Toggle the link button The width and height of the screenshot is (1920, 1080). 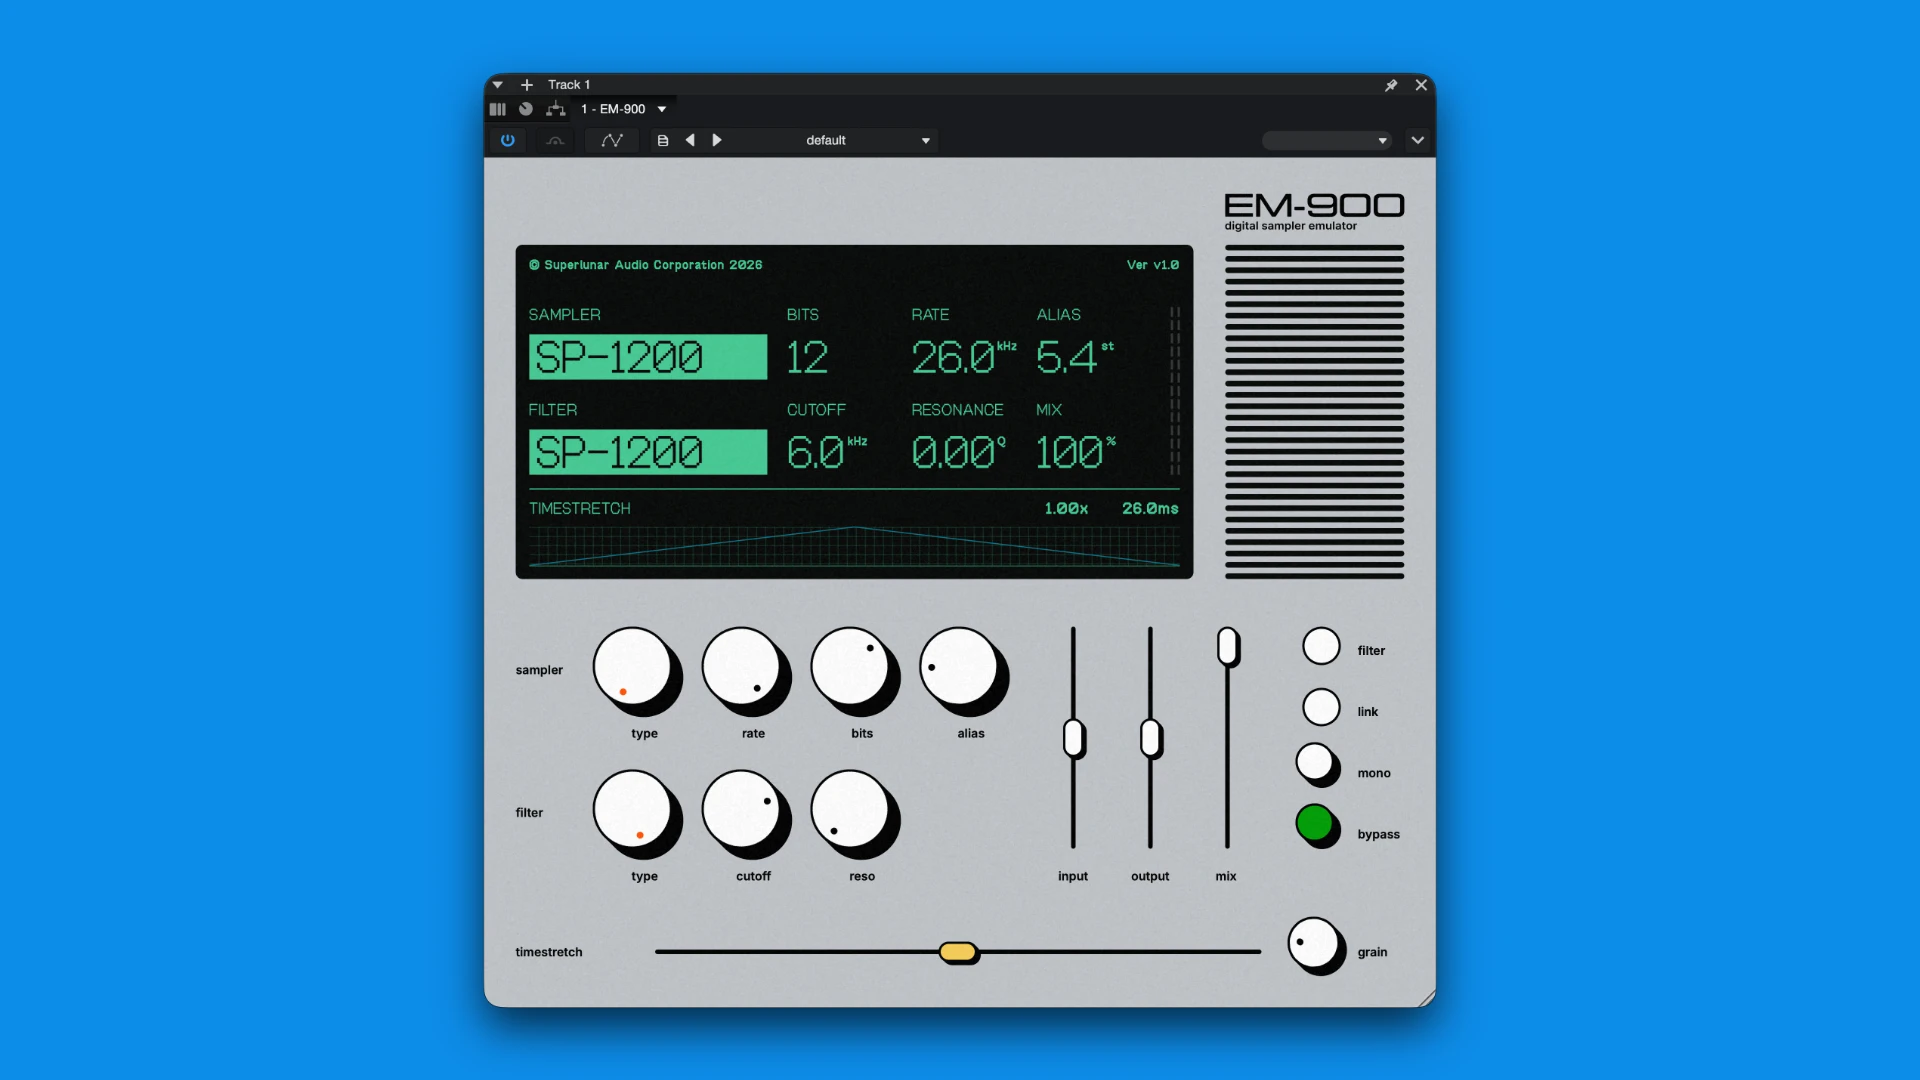pyautogui.click(x=1321, y=707)
